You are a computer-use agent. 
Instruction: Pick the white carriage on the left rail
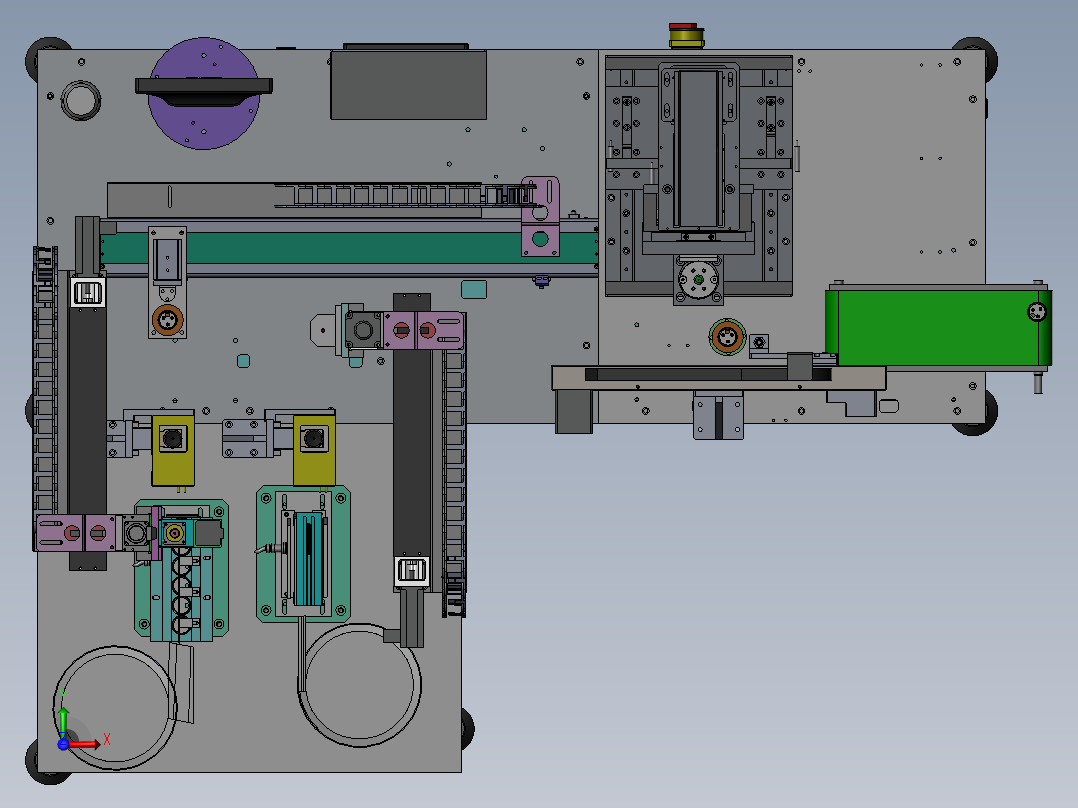[88, 293]
